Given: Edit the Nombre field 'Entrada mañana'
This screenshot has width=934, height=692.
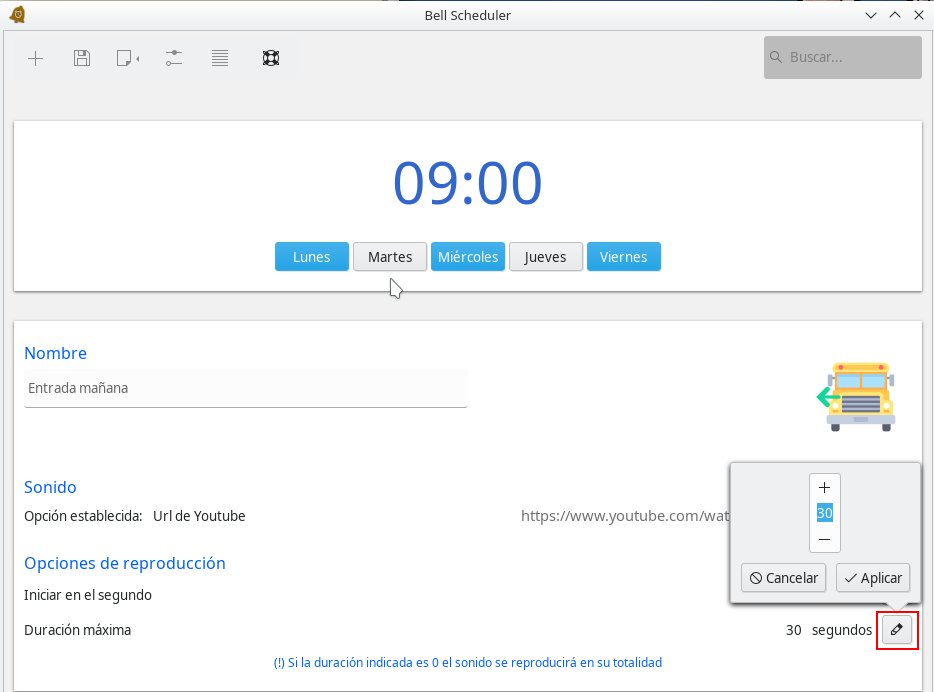Looking at the screenshot, I should point(245,388).
